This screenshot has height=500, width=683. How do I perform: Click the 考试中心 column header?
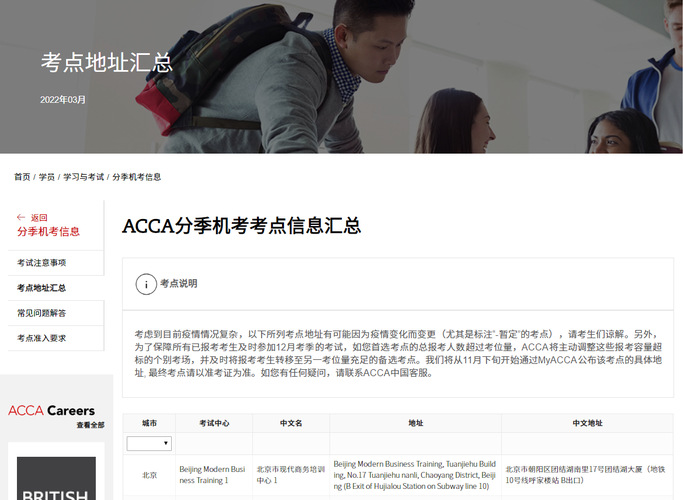[x=214, y=423]
